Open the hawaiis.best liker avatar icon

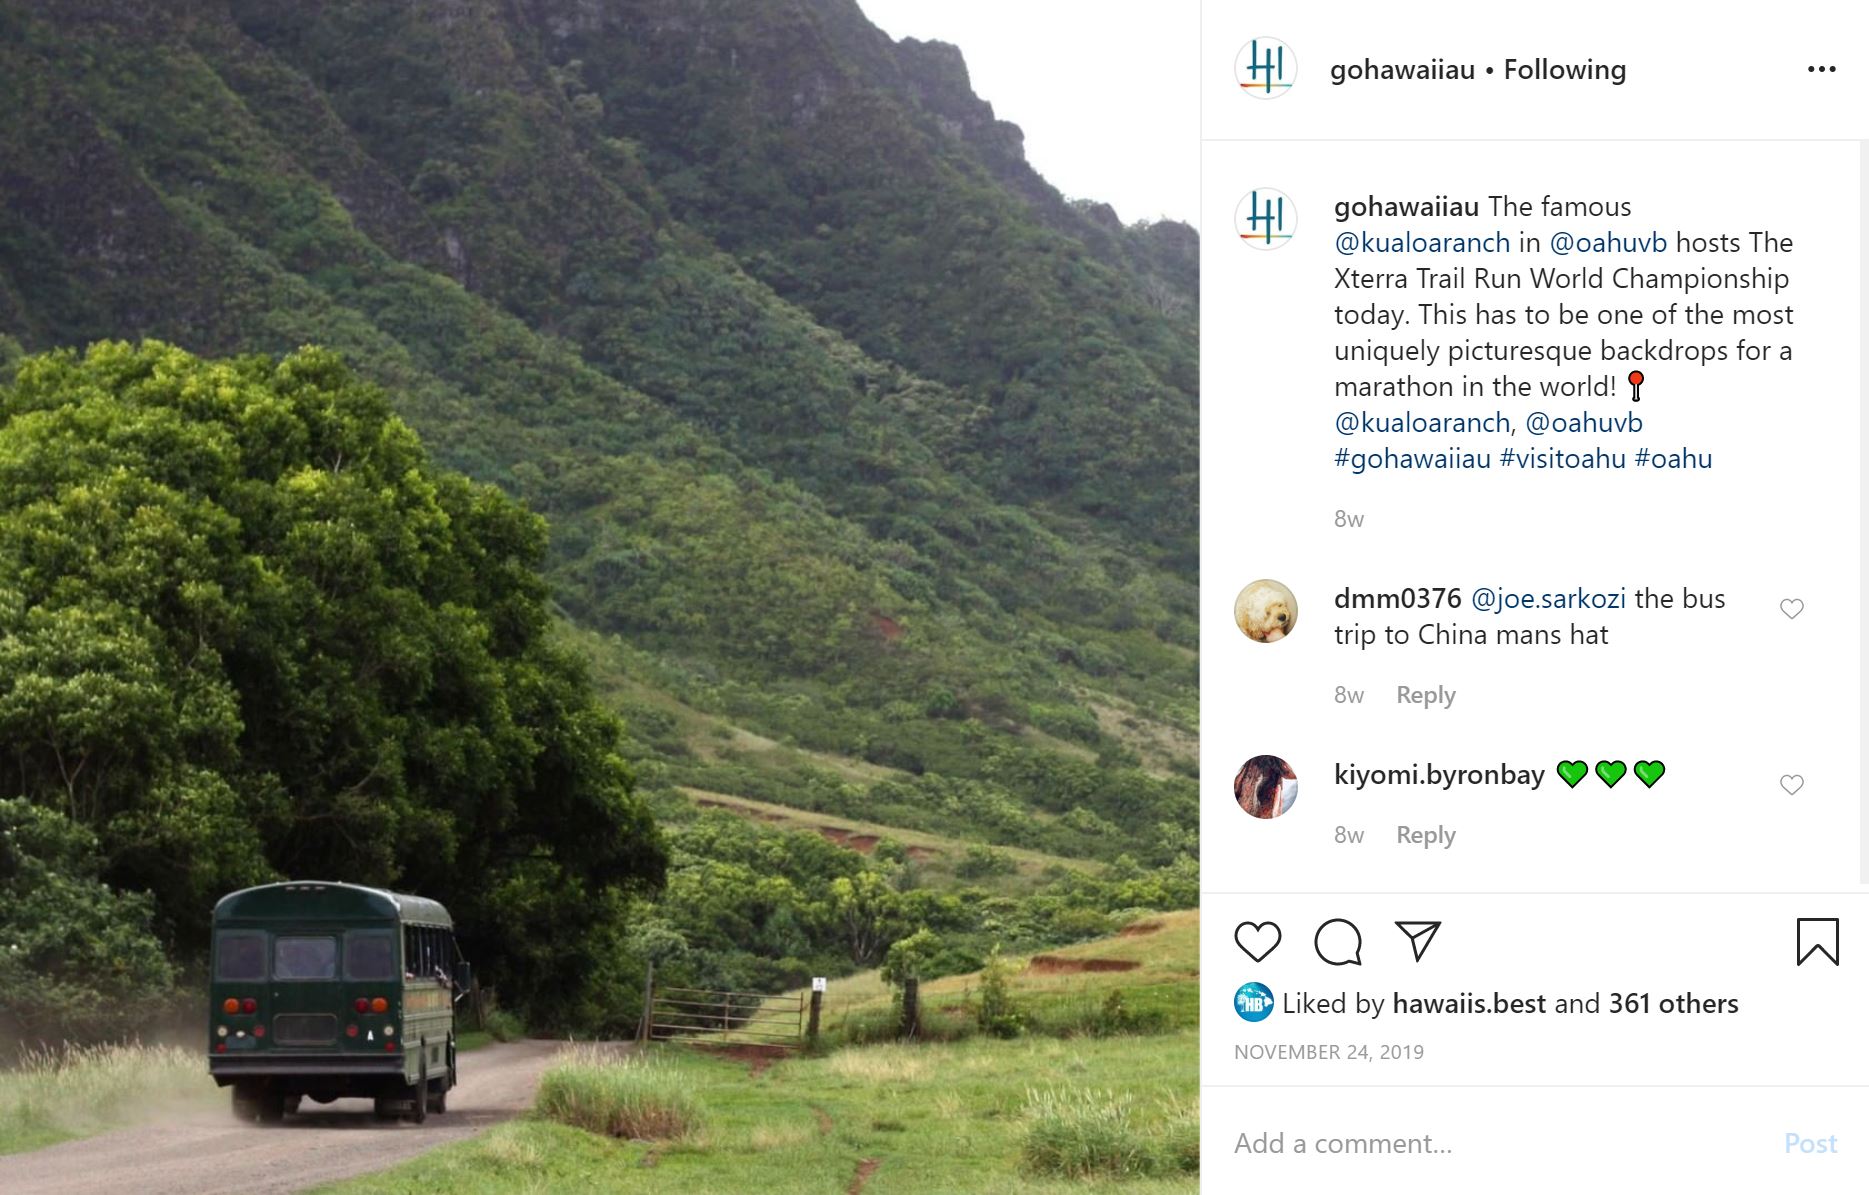(x=1253, y=1002)
